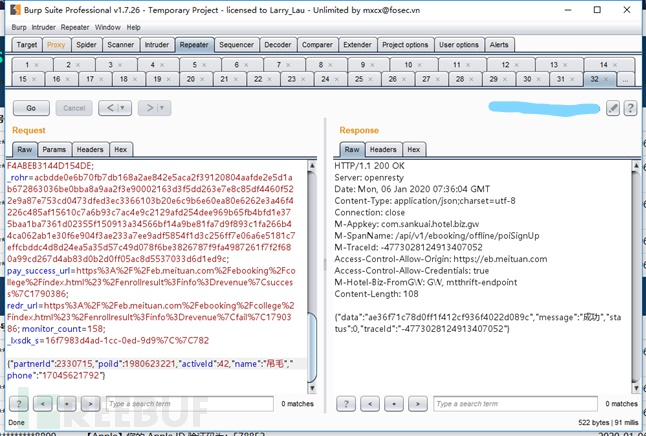Open the Intruder menu
Viewport: 646px width, 436px height.
[44, 28]
